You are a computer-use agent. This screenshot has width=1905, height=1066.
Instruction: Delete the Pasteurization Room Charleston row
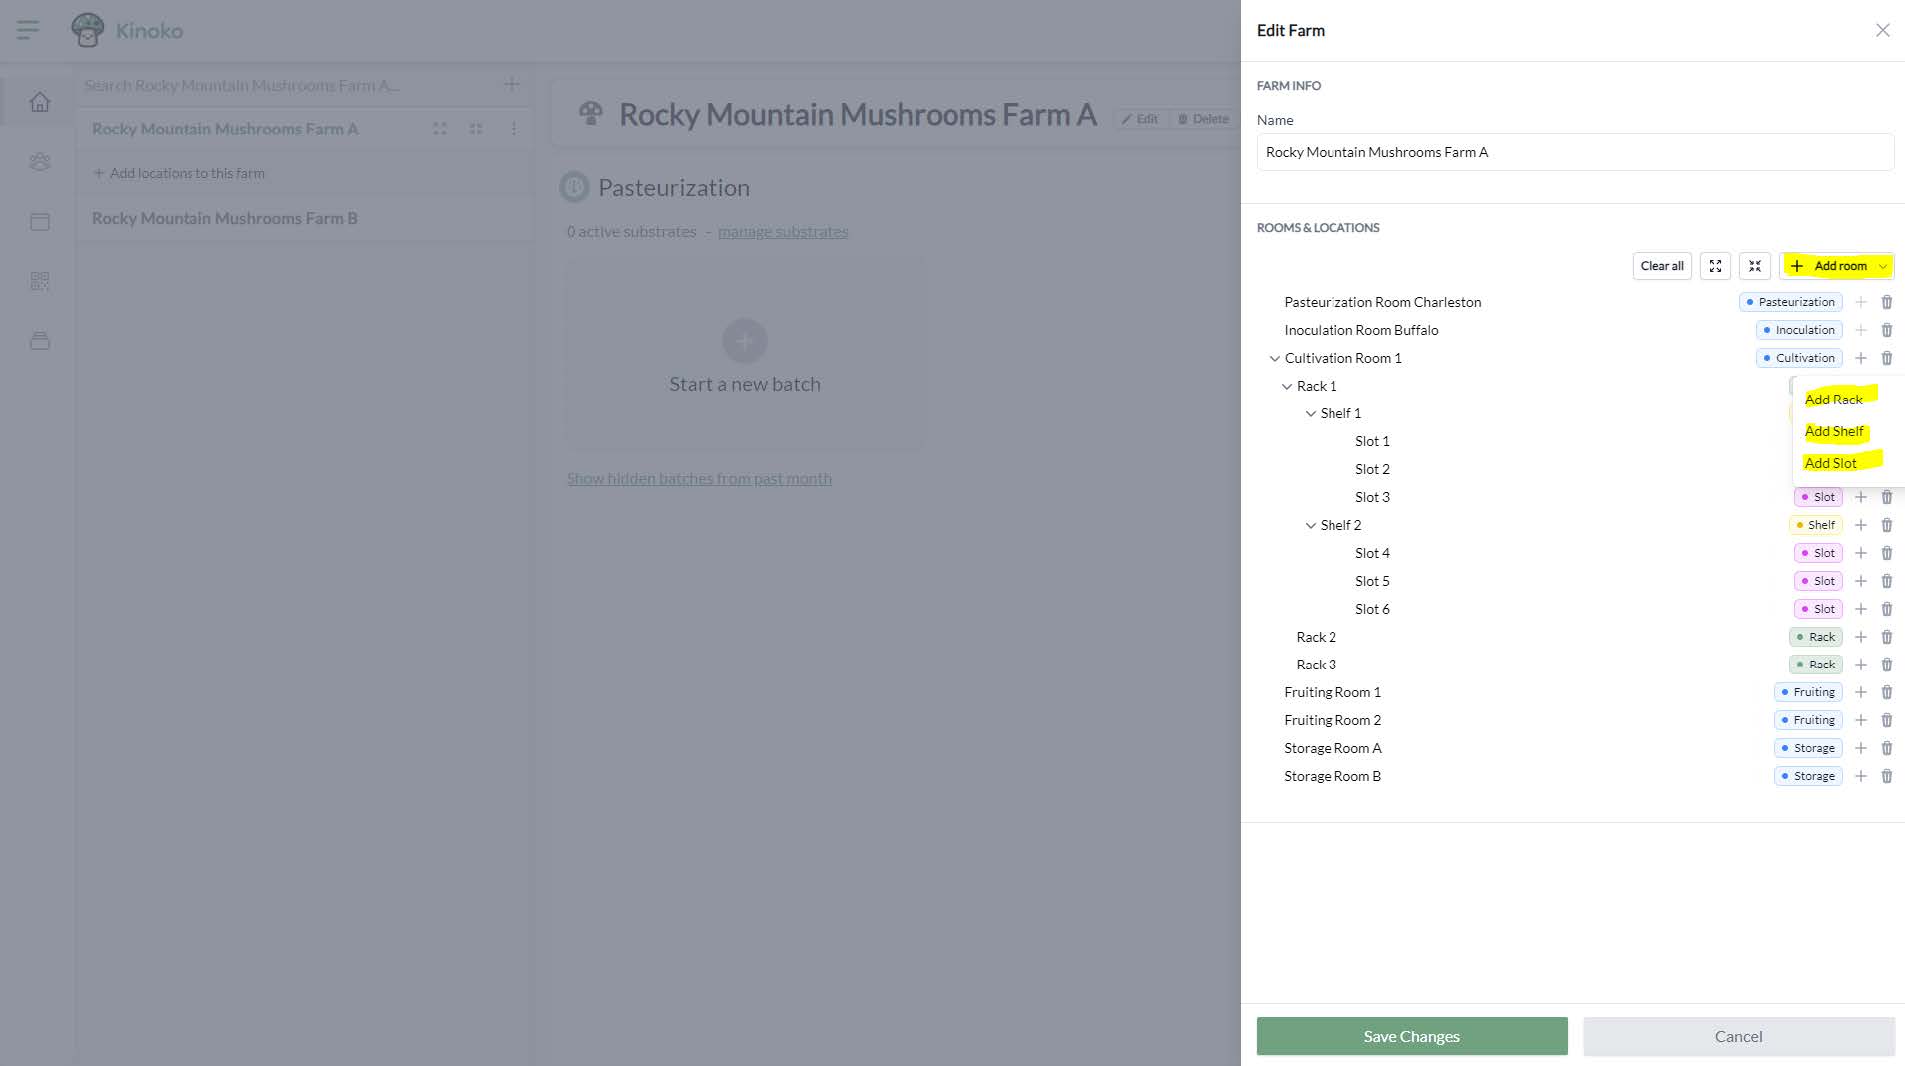(x=1886, y=302)
